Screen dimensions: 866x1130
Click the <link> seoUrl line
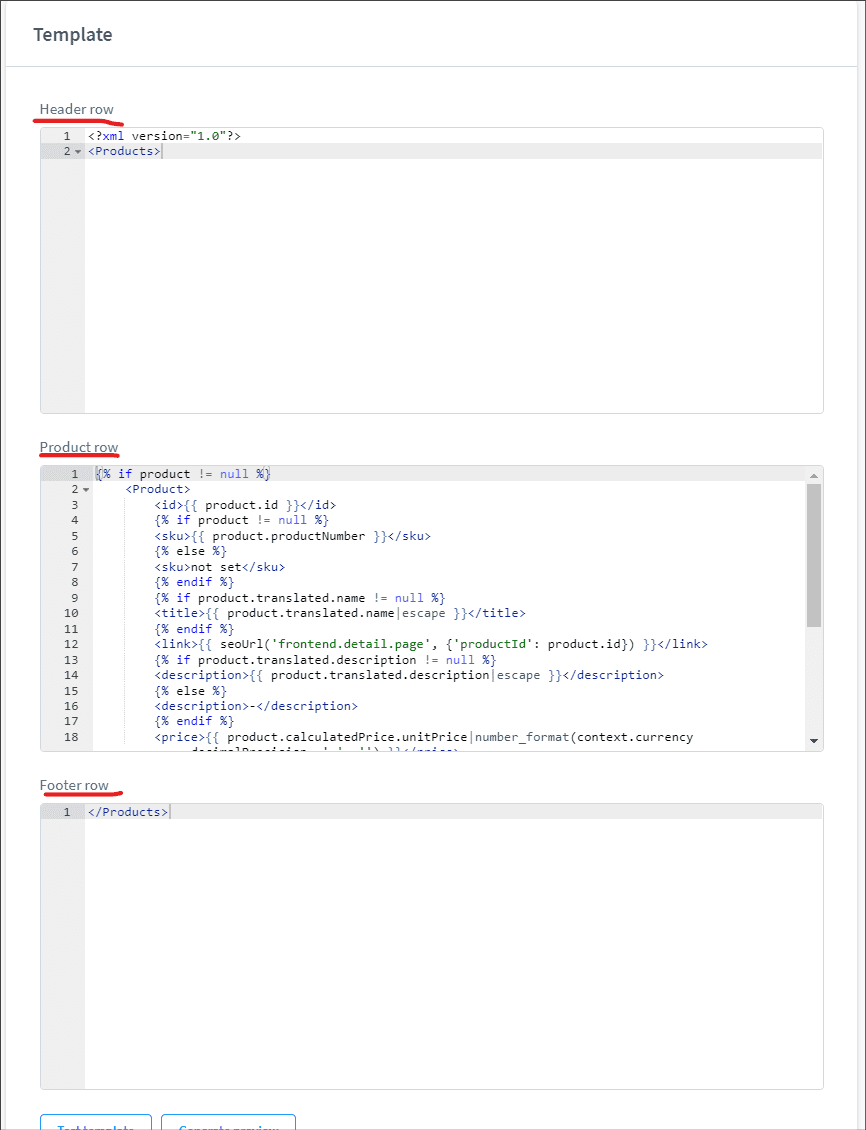click(x=431, y=644)
